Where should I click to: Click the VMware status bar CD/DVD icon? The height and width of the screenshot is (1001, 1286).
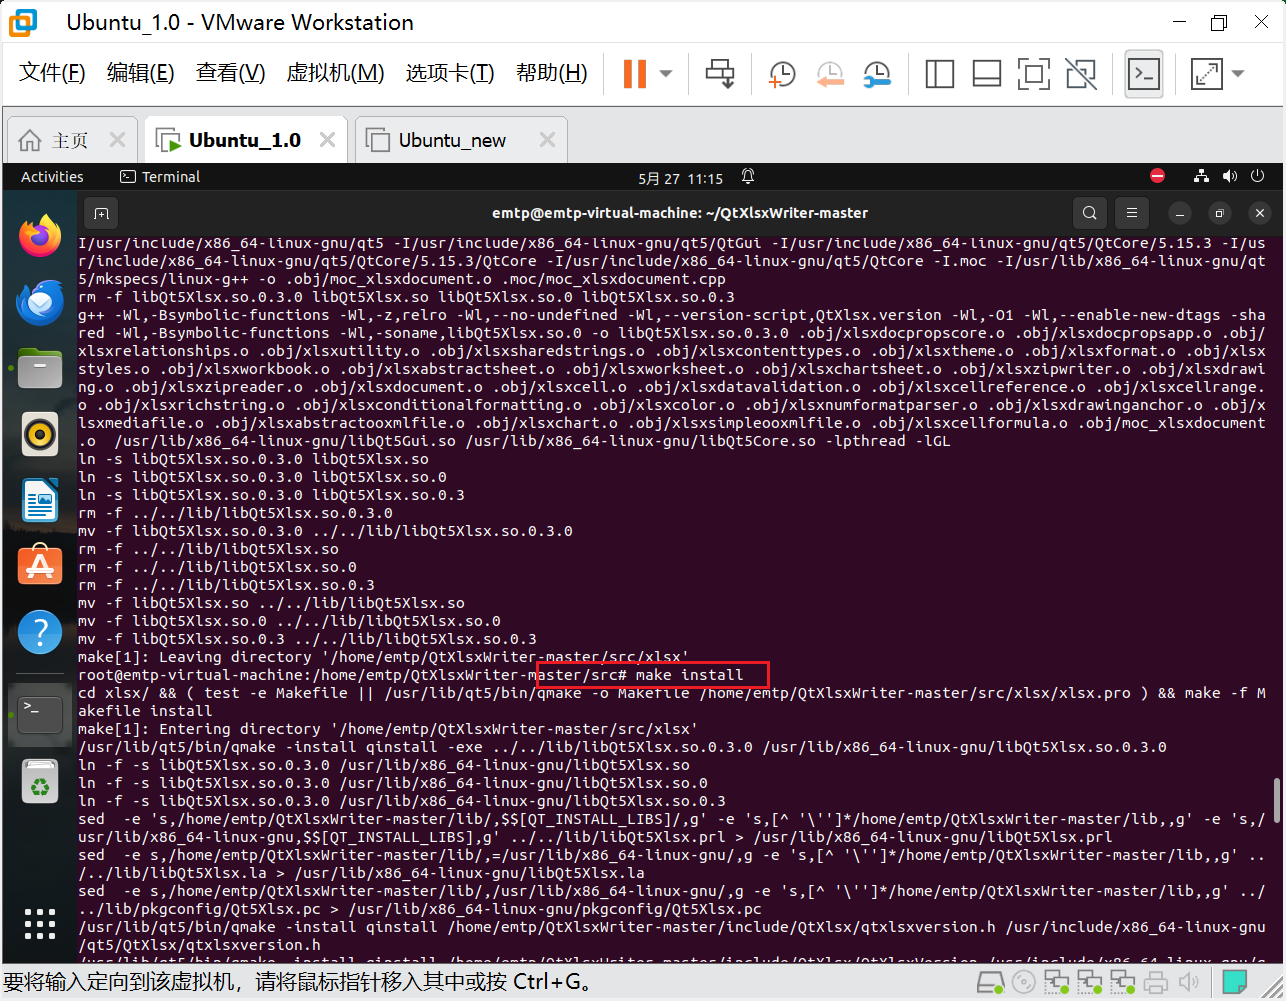point(1024,982)
